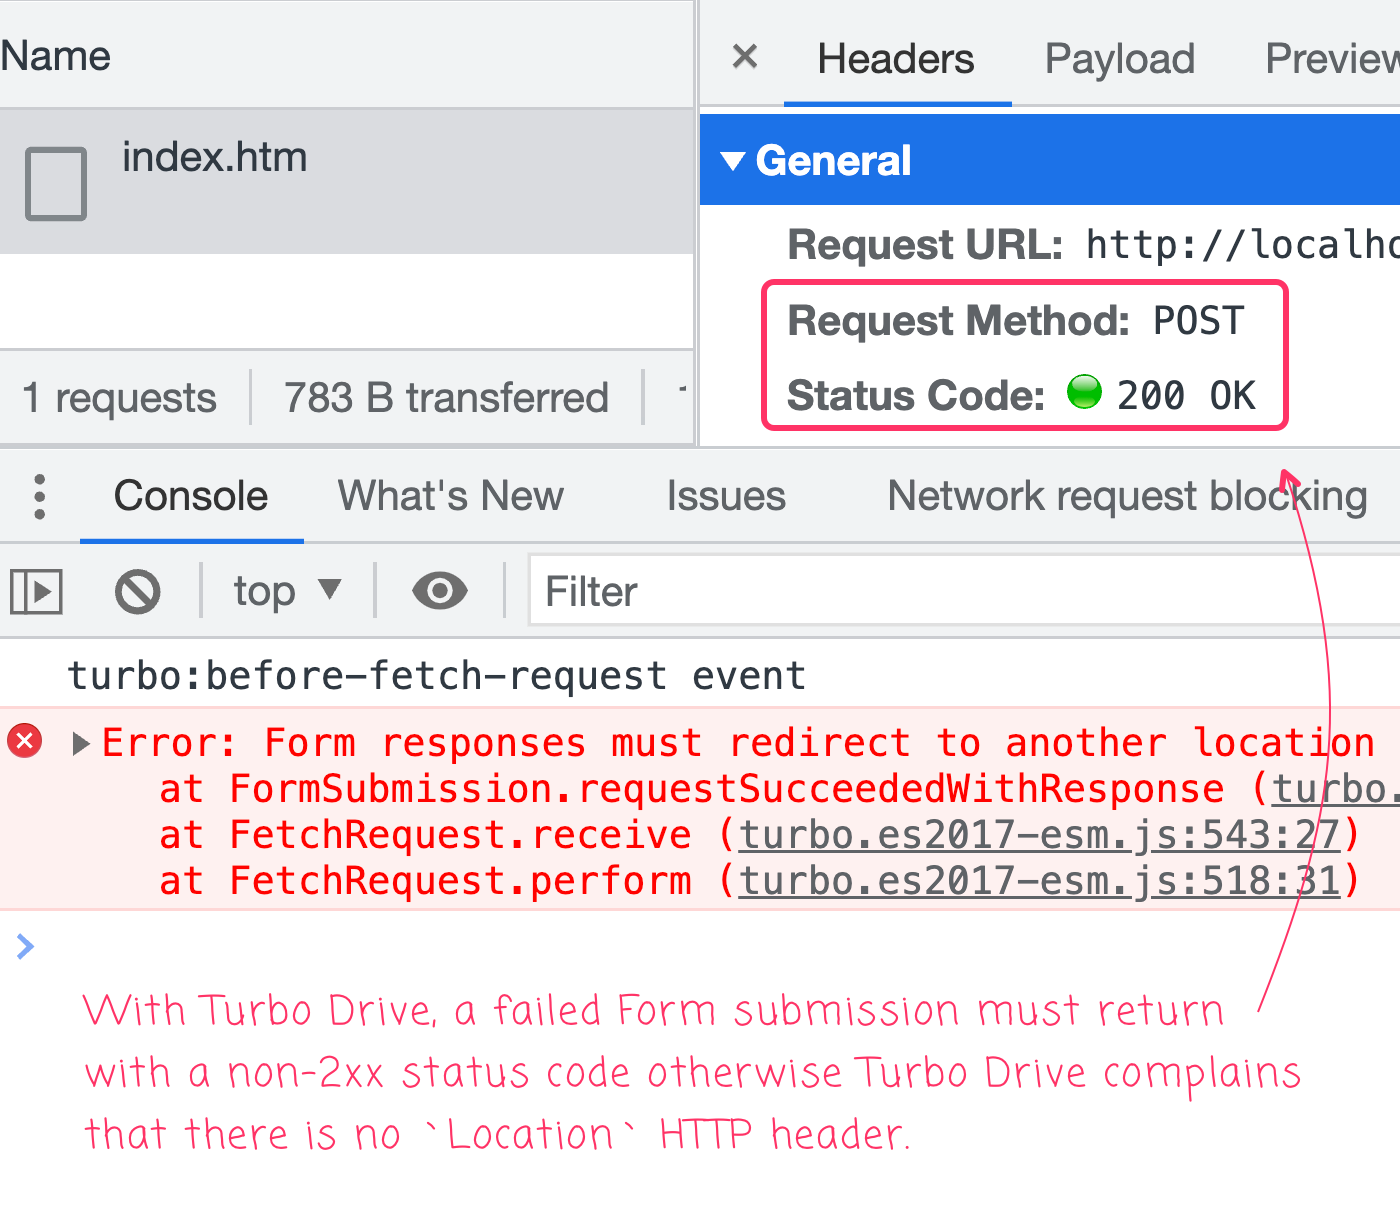Collapse the General headers section

(733, 161)
